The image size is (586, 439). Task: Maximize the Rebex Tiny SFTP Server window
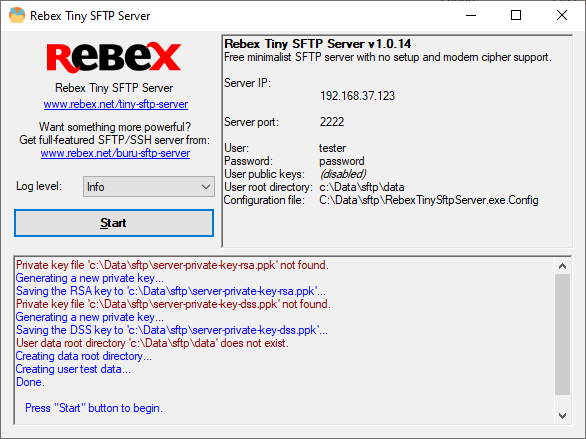(516, 15)
